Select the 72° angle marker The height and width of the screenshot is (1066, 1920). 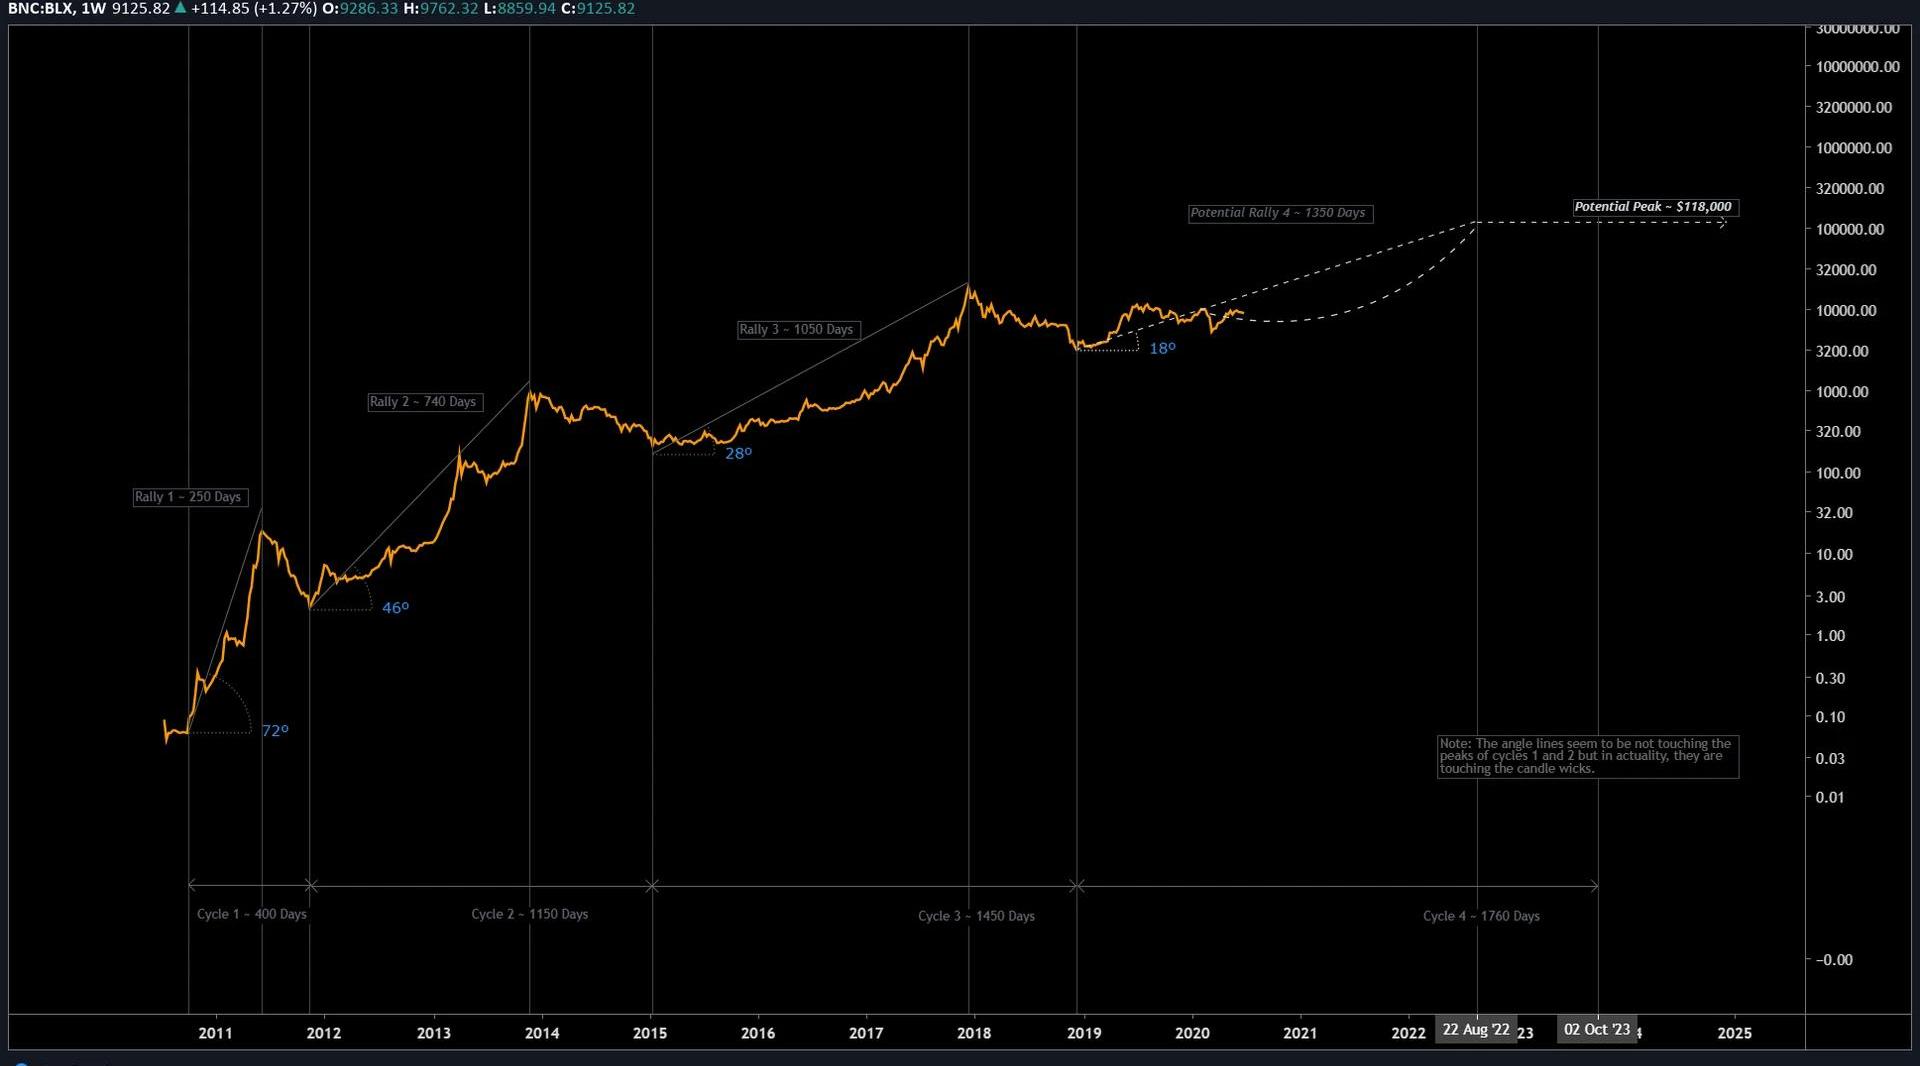(275, 731)
